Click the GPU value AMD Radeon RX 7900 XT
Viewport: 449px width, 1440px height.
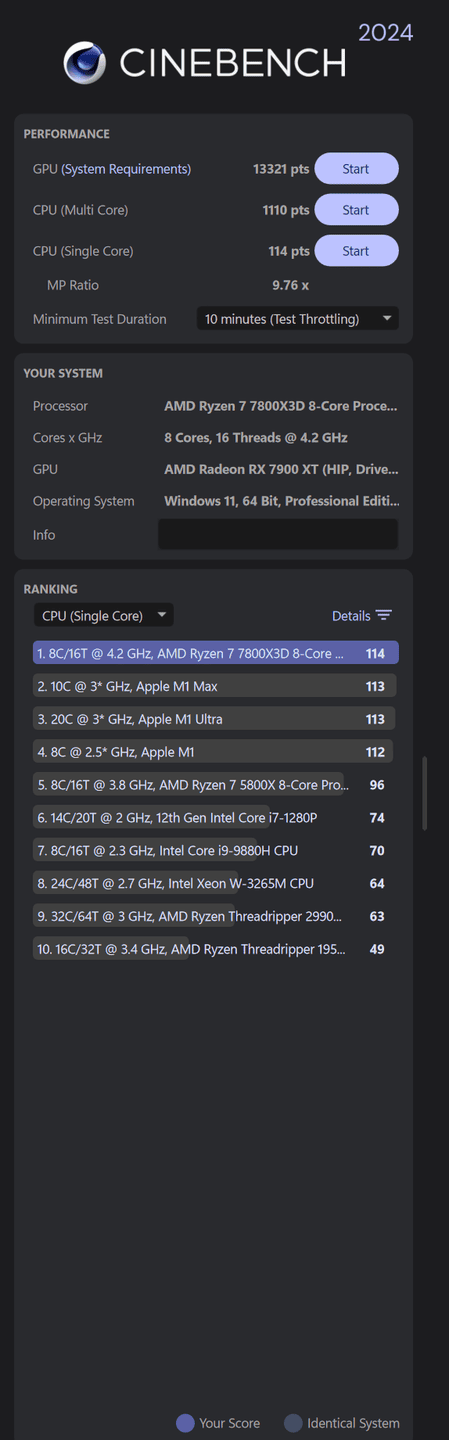(281, 469)
